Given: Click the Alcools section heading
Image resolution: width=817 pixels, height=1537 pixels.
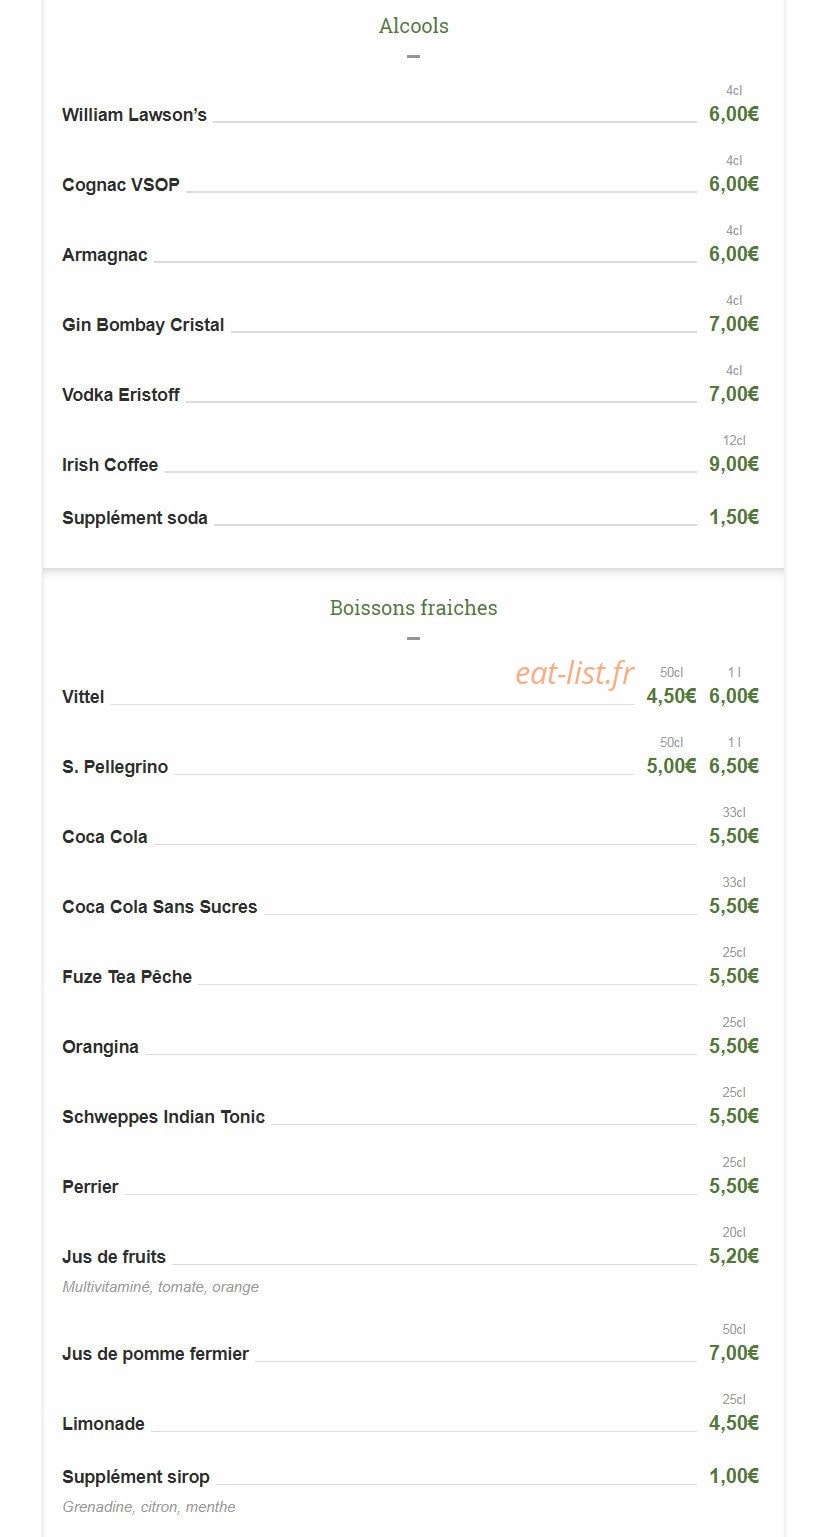Looking at the screenshot, I should click(413, 26).
